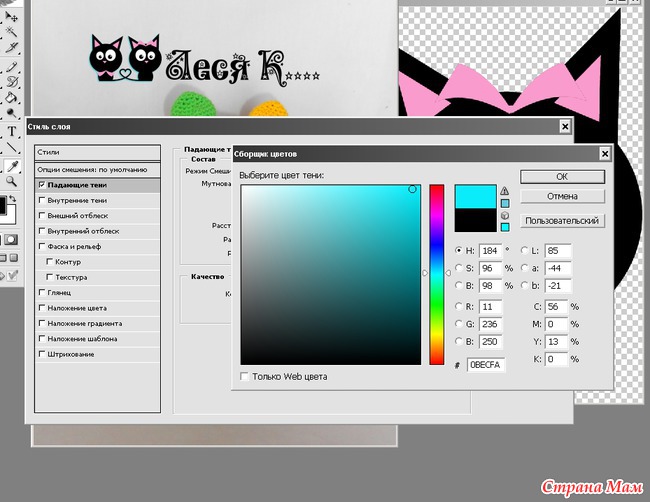650x502 pixels.
Task: Select the Eyedropper tool
Action: pos(12,166)
